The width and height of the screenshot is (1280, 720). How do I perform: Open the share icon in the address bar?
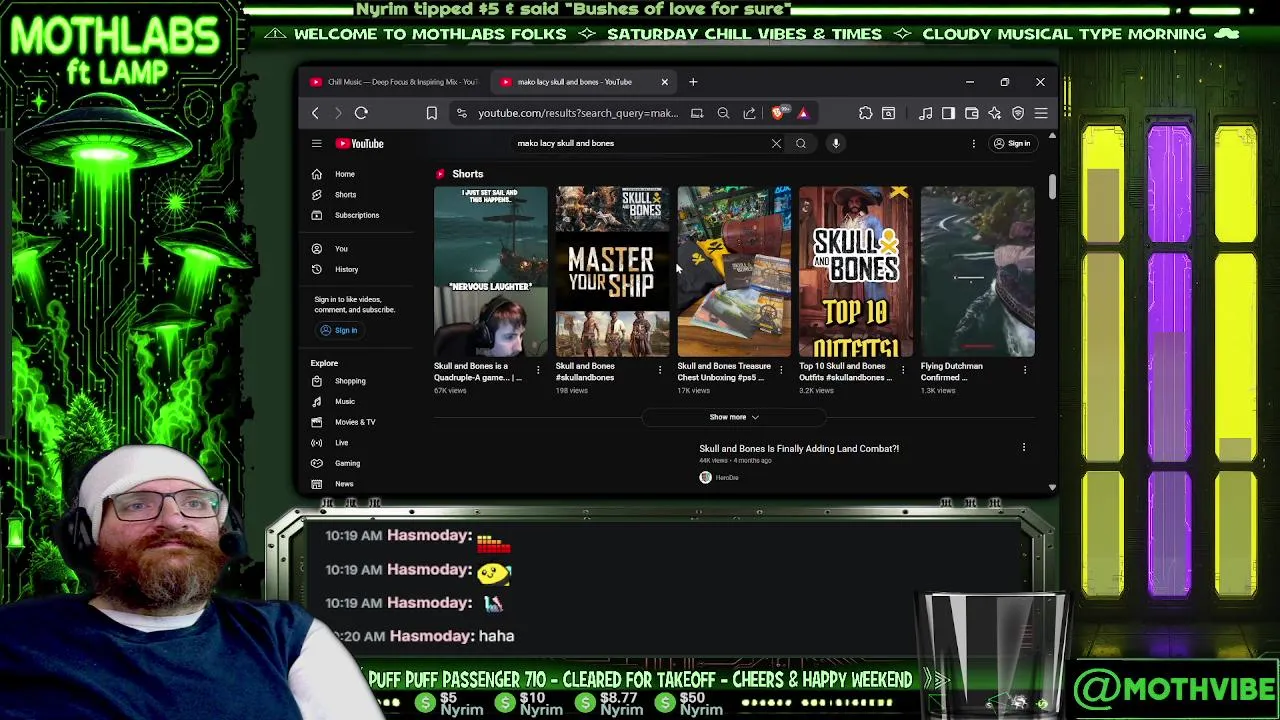tap(749, 113)
